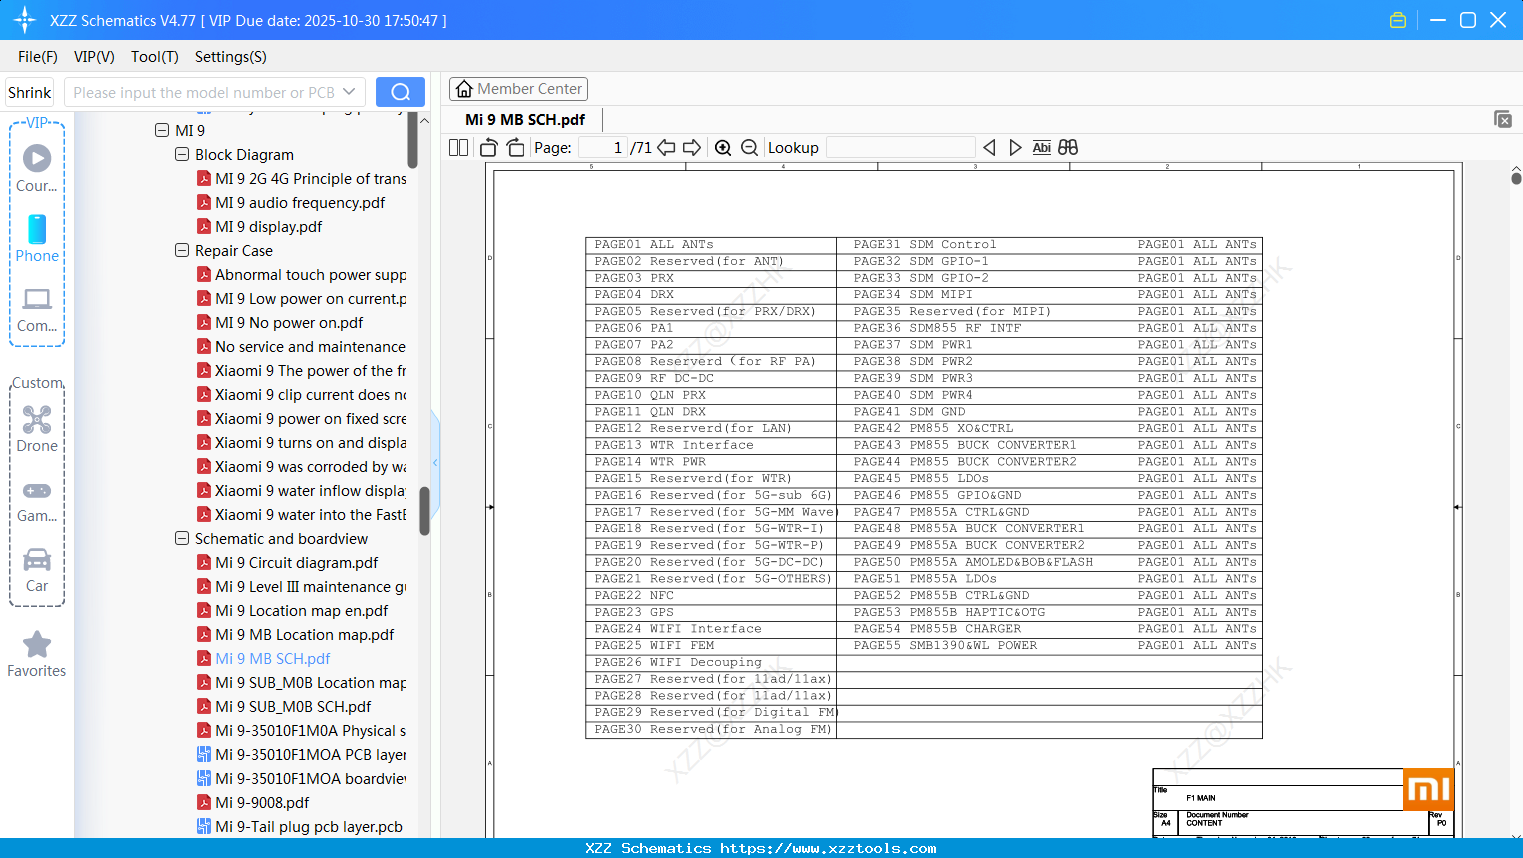
Task: Find the next lookup match
Action: pos(1015,148)
